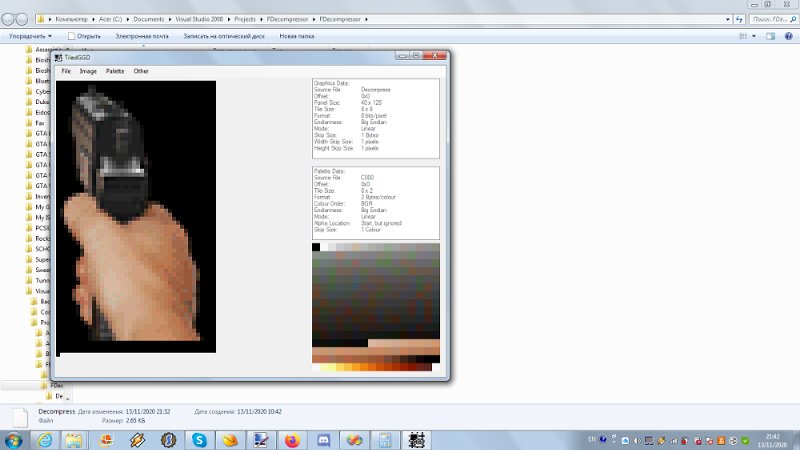Screen dimensions: 800x450
Task: Open the Windows Start menu
Action: [x=13, y=440]
